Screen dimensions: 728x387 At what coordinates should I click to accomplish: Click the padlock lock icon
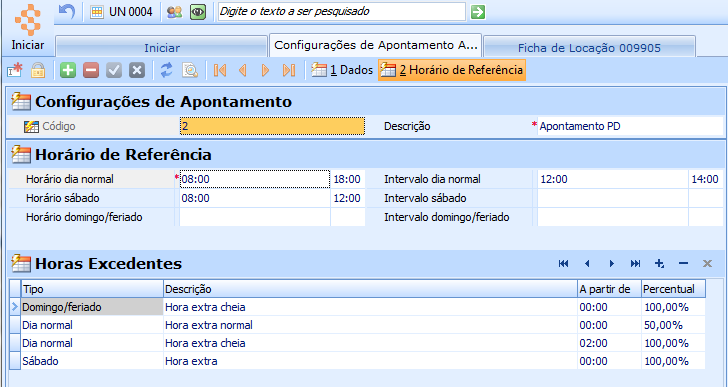tap(38, 70)
